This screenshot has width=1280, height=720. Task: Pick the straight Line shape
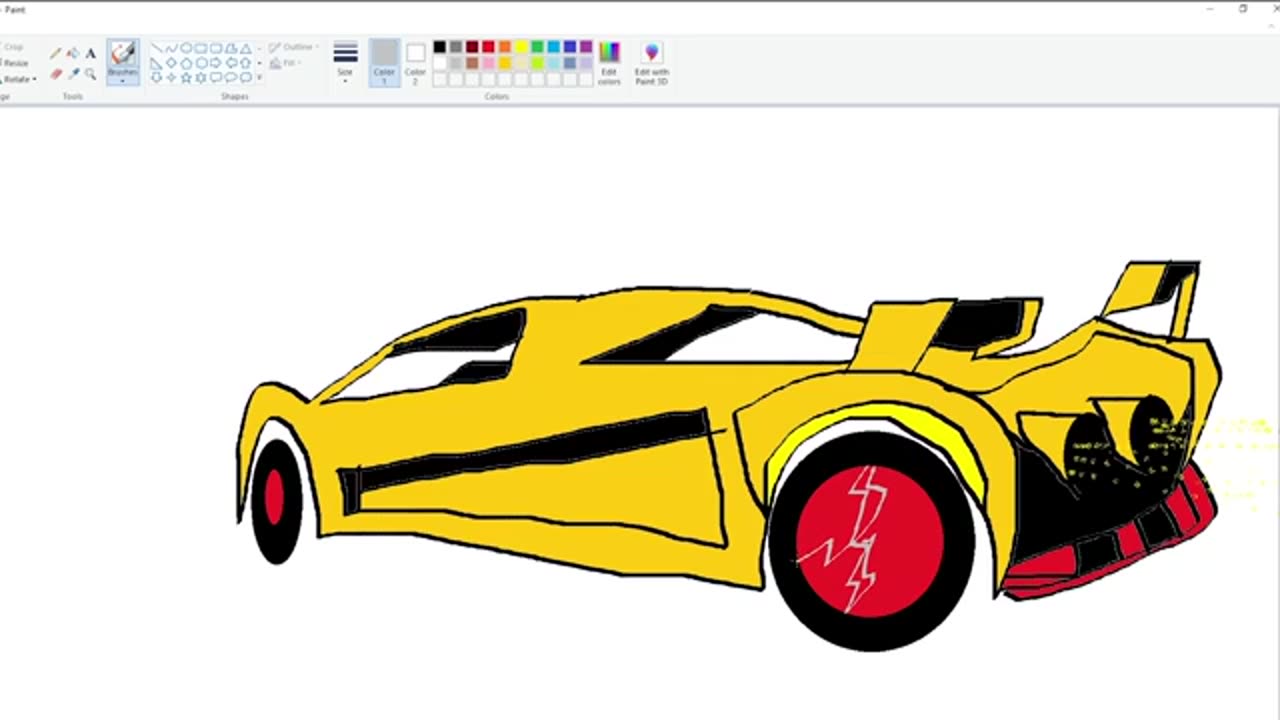pos(157,48)
